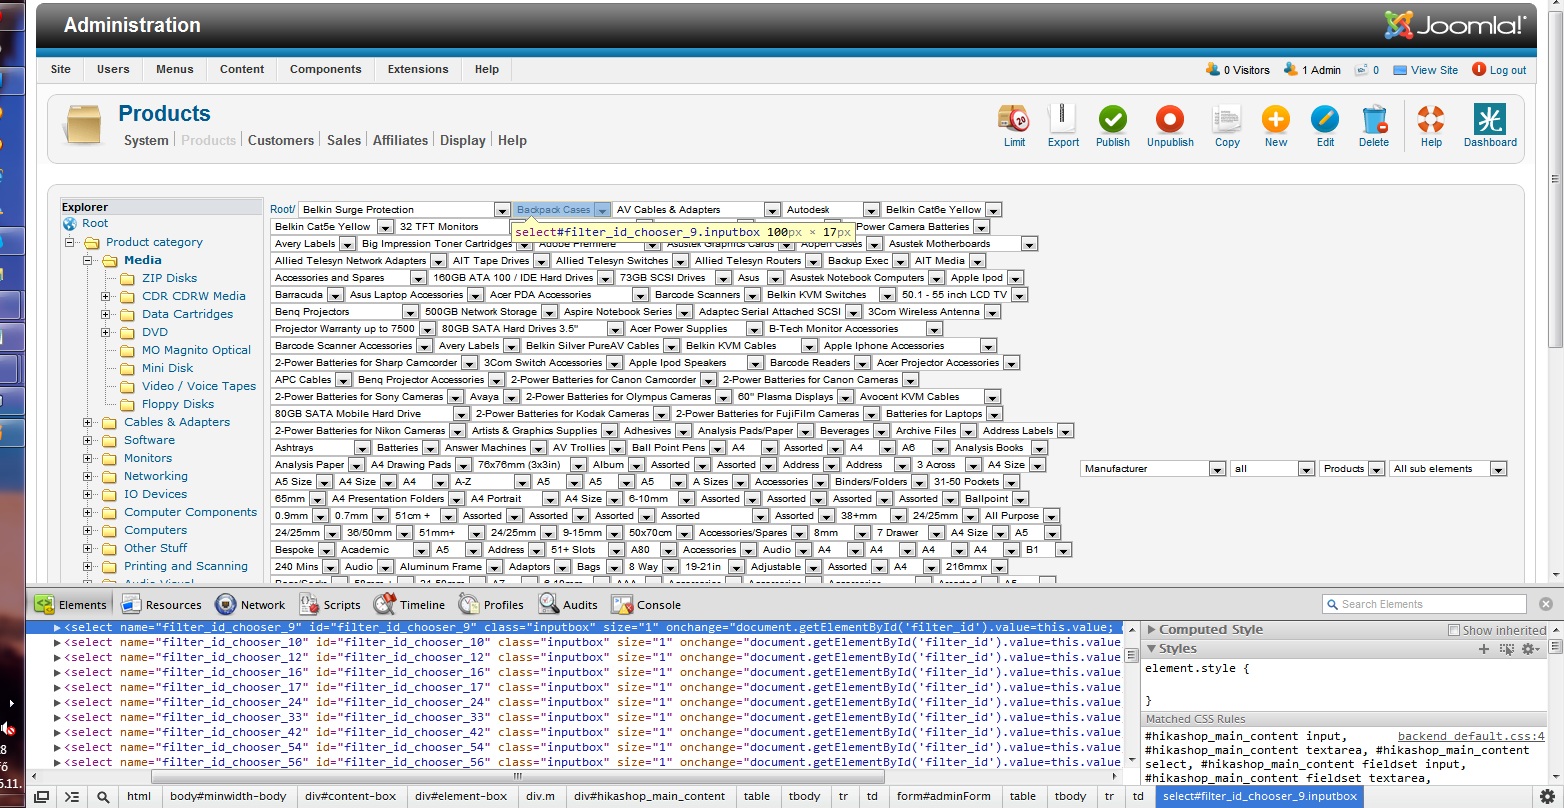This screenshot has height=808, width=1564.
Task: Toggle the DevTools console drawer icon
Action: point(72,797)
